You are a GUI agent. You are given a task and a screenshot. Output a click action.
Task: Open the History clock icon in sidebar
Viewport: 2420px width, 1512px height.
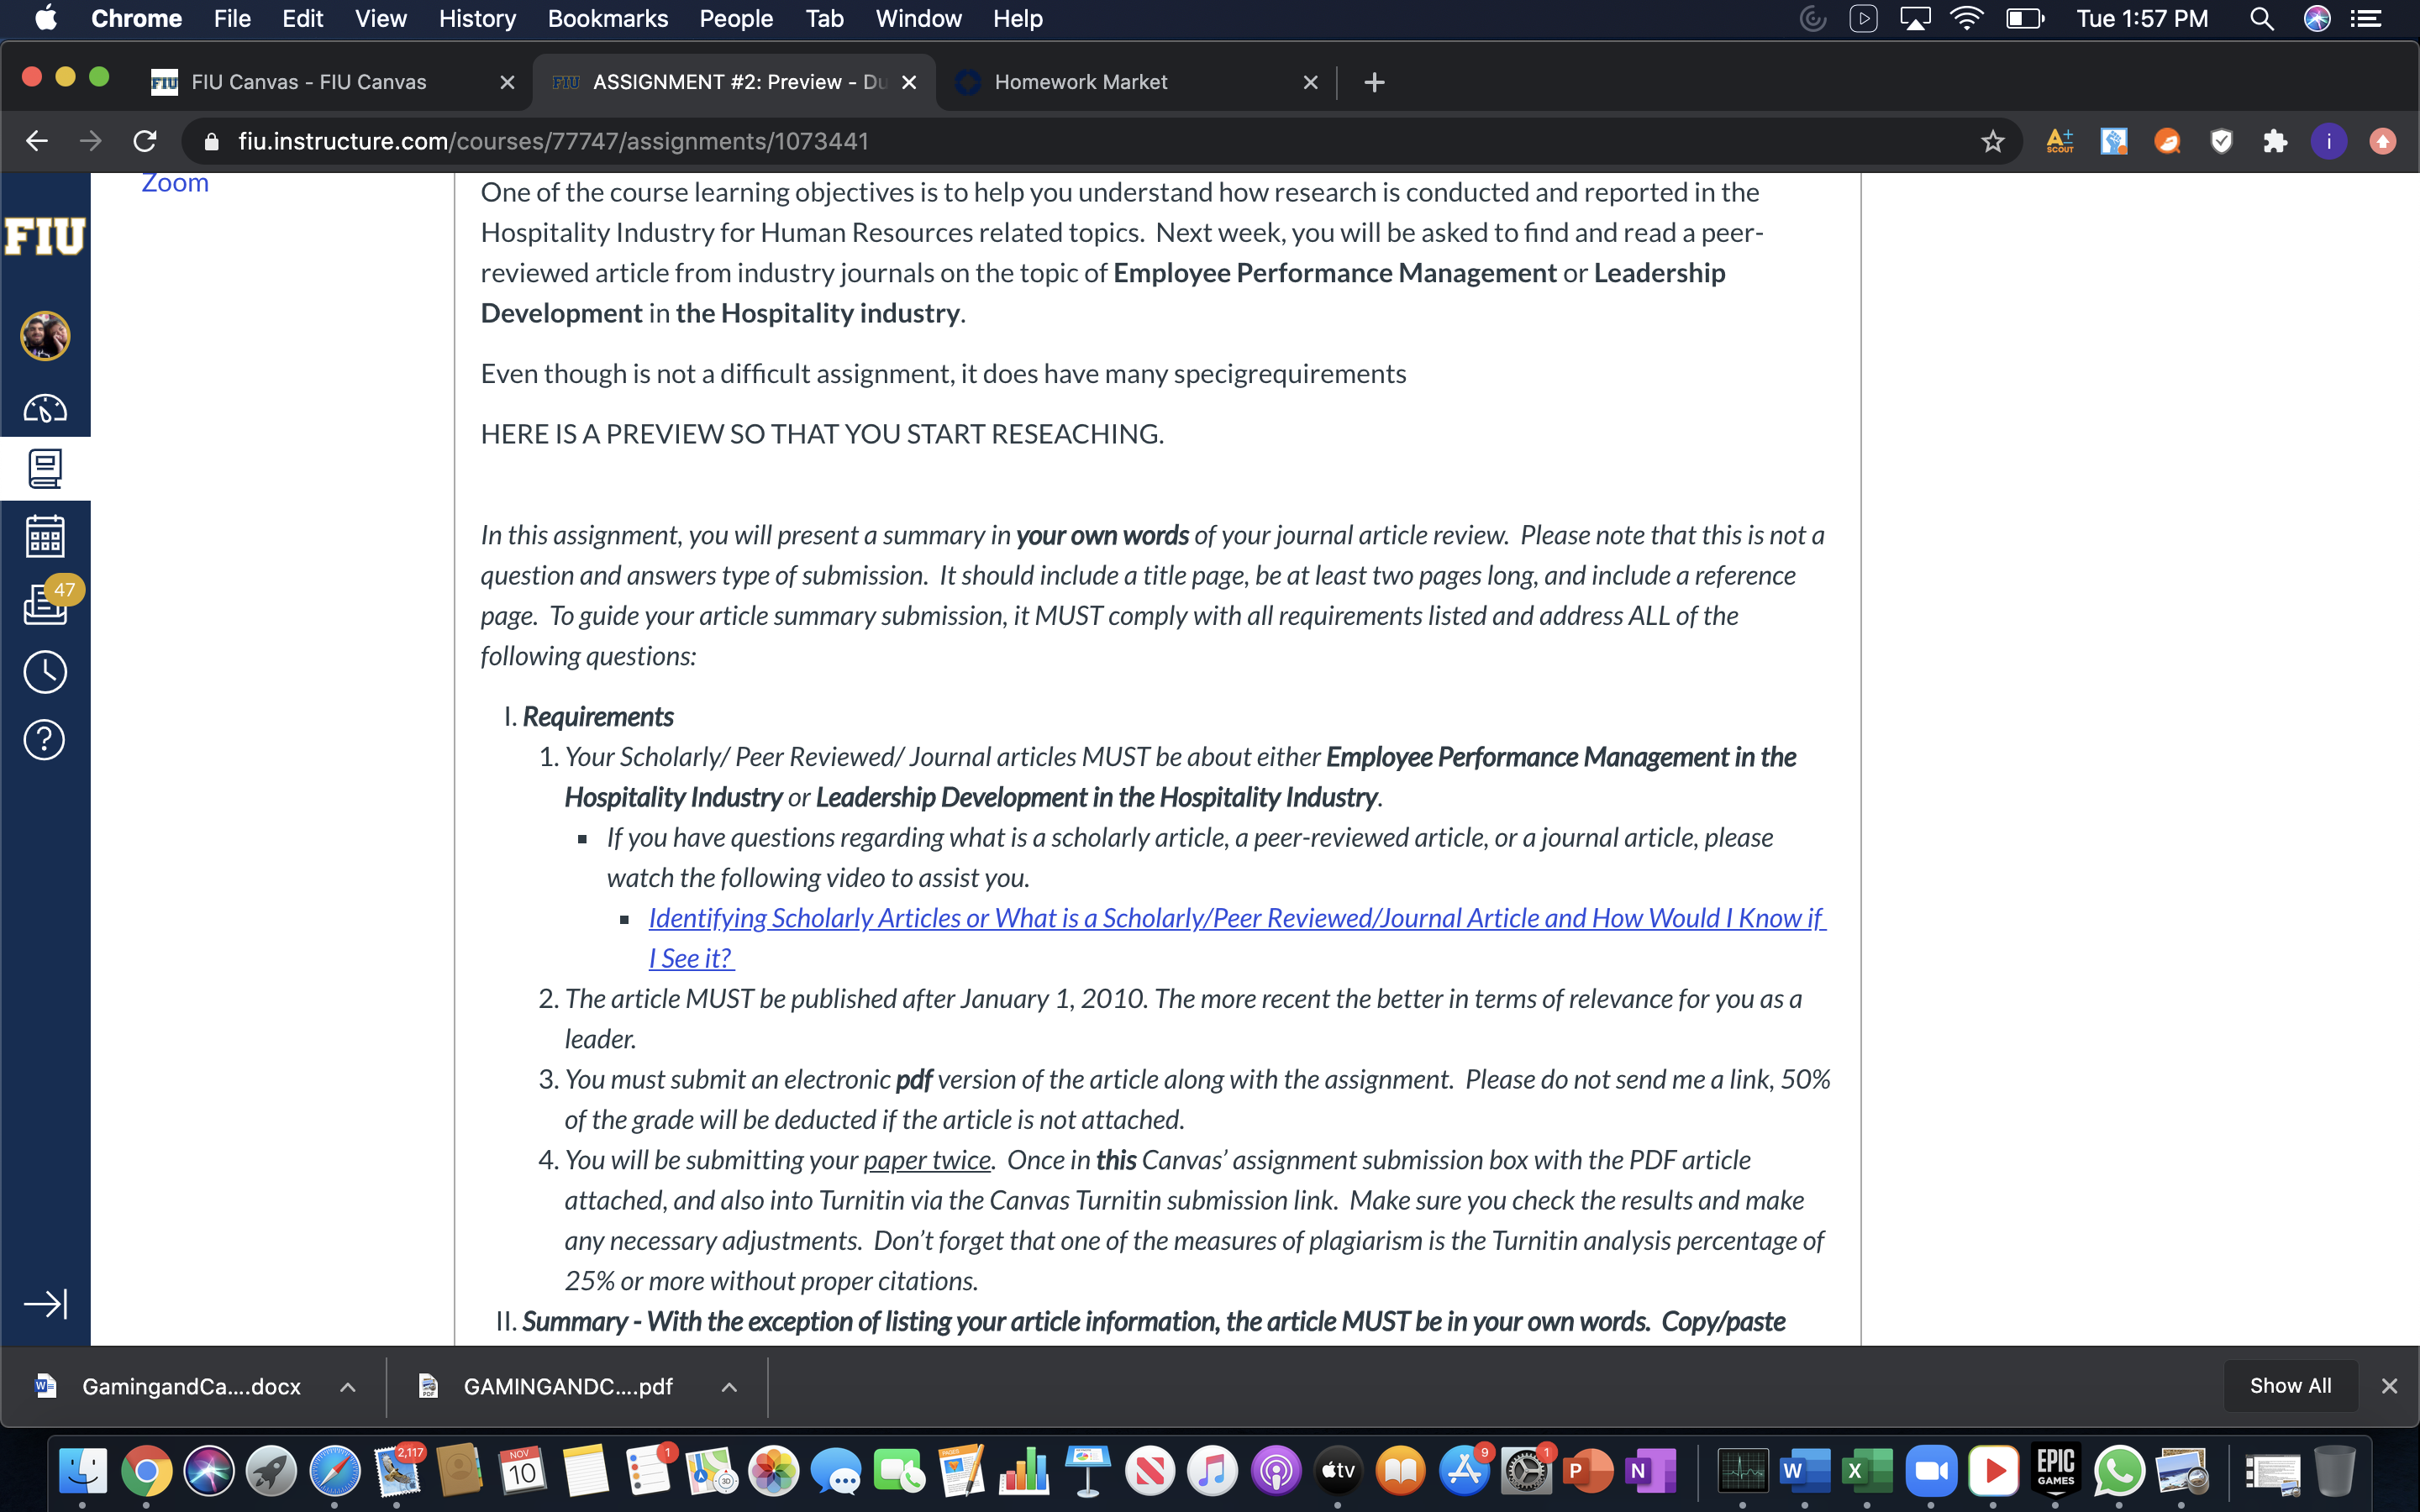tap(45, 672)
